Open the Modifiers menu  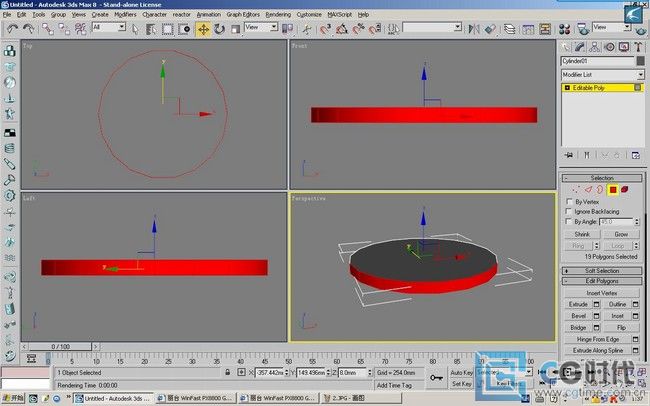point(125,15)
